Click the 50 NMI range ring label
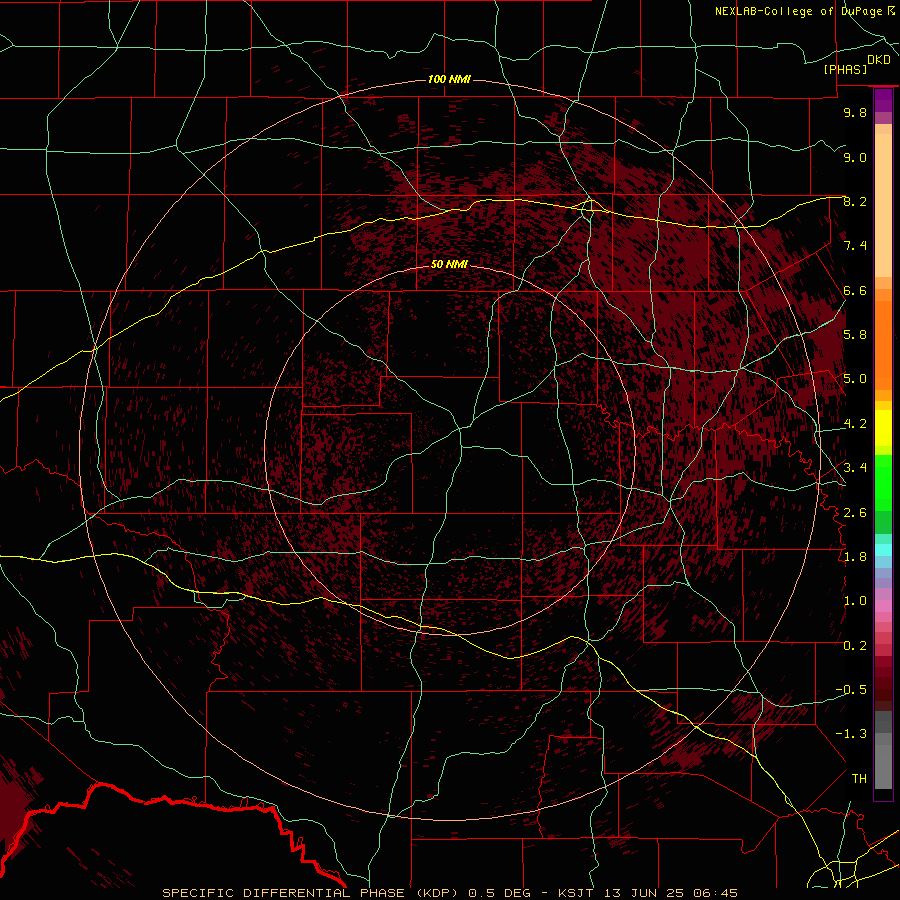900x900 pixels. click(449, 264)
